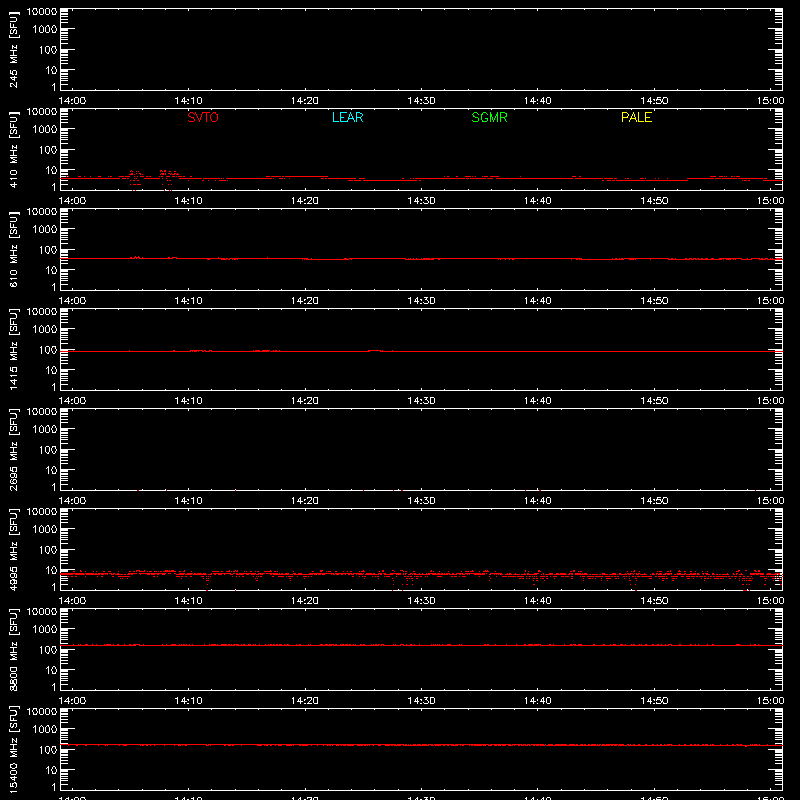Click the 15400 MHz [SFU] axis label

(13, 749)
